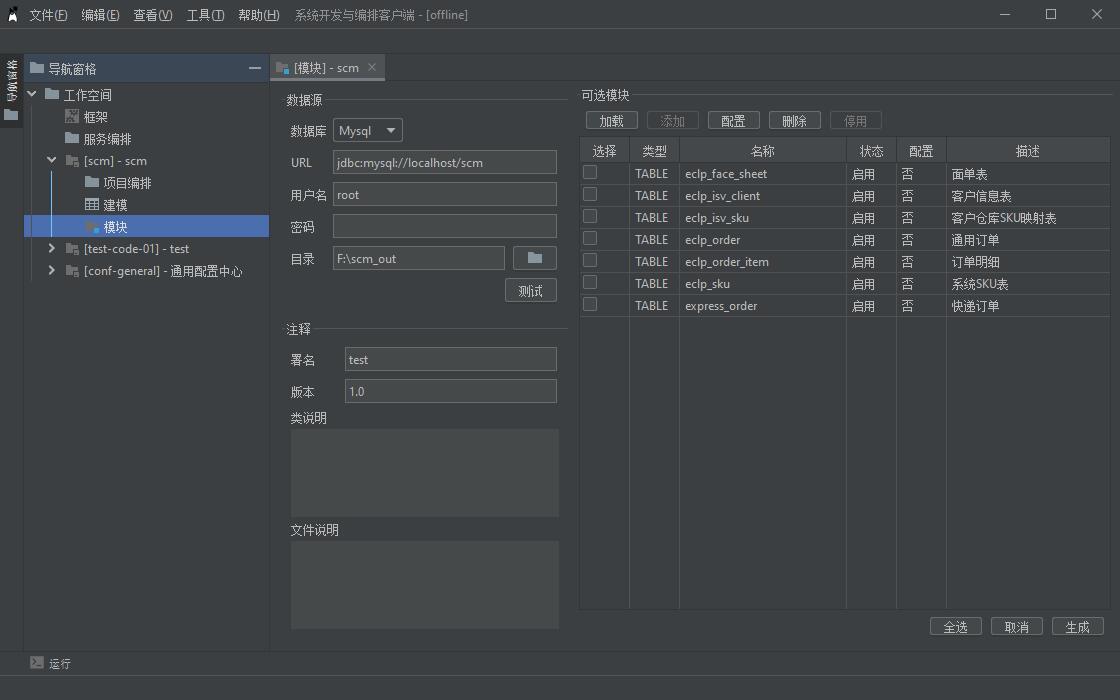The image size is (1120, 700).
Task: Click the folder icon on left sidebar strip
Action: (11, 115)
